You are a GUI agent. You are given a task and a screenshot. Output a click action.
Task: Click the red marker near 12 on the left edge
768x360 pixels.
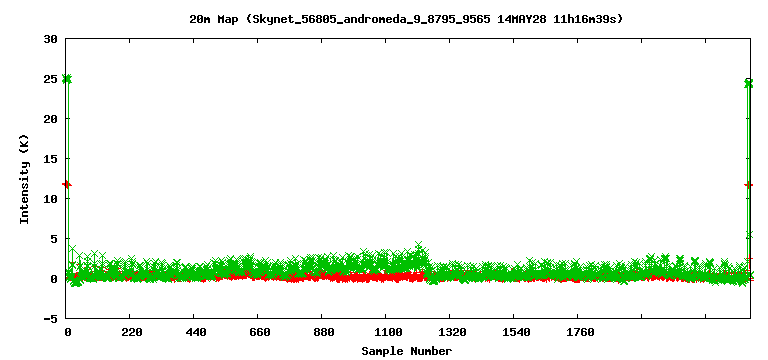67,184
